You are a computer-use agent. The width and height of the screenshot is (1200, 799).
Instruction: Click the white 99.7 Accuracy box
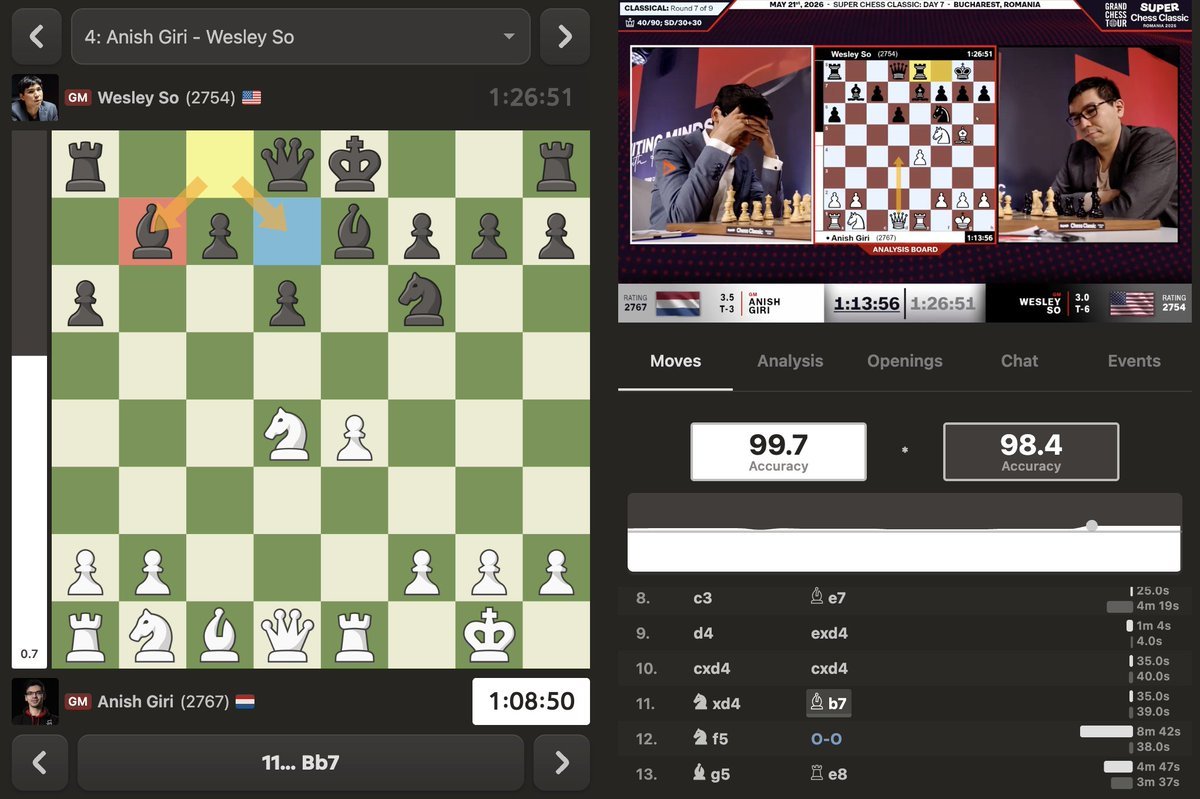coord(778,452)
